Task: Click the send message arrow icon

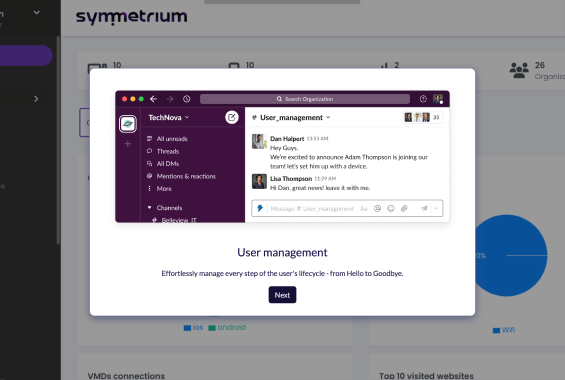Action: [x=424, y=208]
